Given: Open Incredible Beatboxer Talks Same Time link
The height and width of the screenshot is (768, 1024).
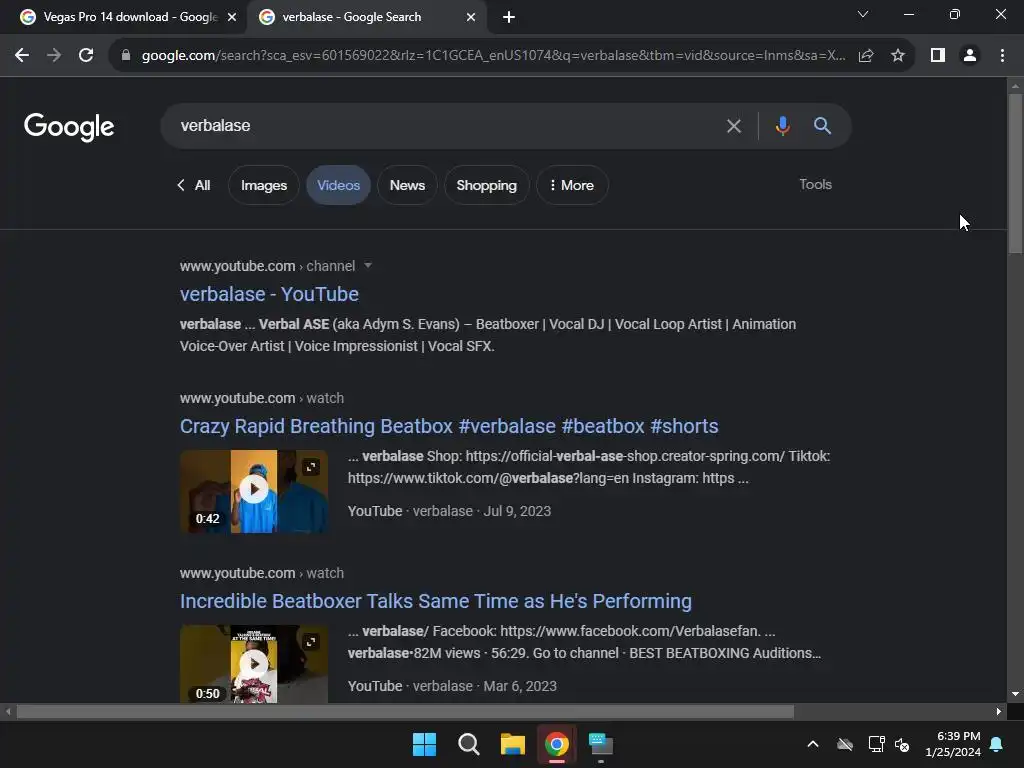Looking at the screenshot, I should point(436,601).
